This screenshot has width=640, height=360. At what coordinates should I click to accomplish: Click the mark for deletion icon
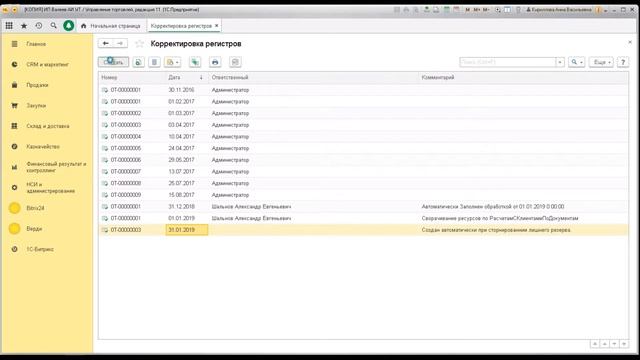(154, 62)
